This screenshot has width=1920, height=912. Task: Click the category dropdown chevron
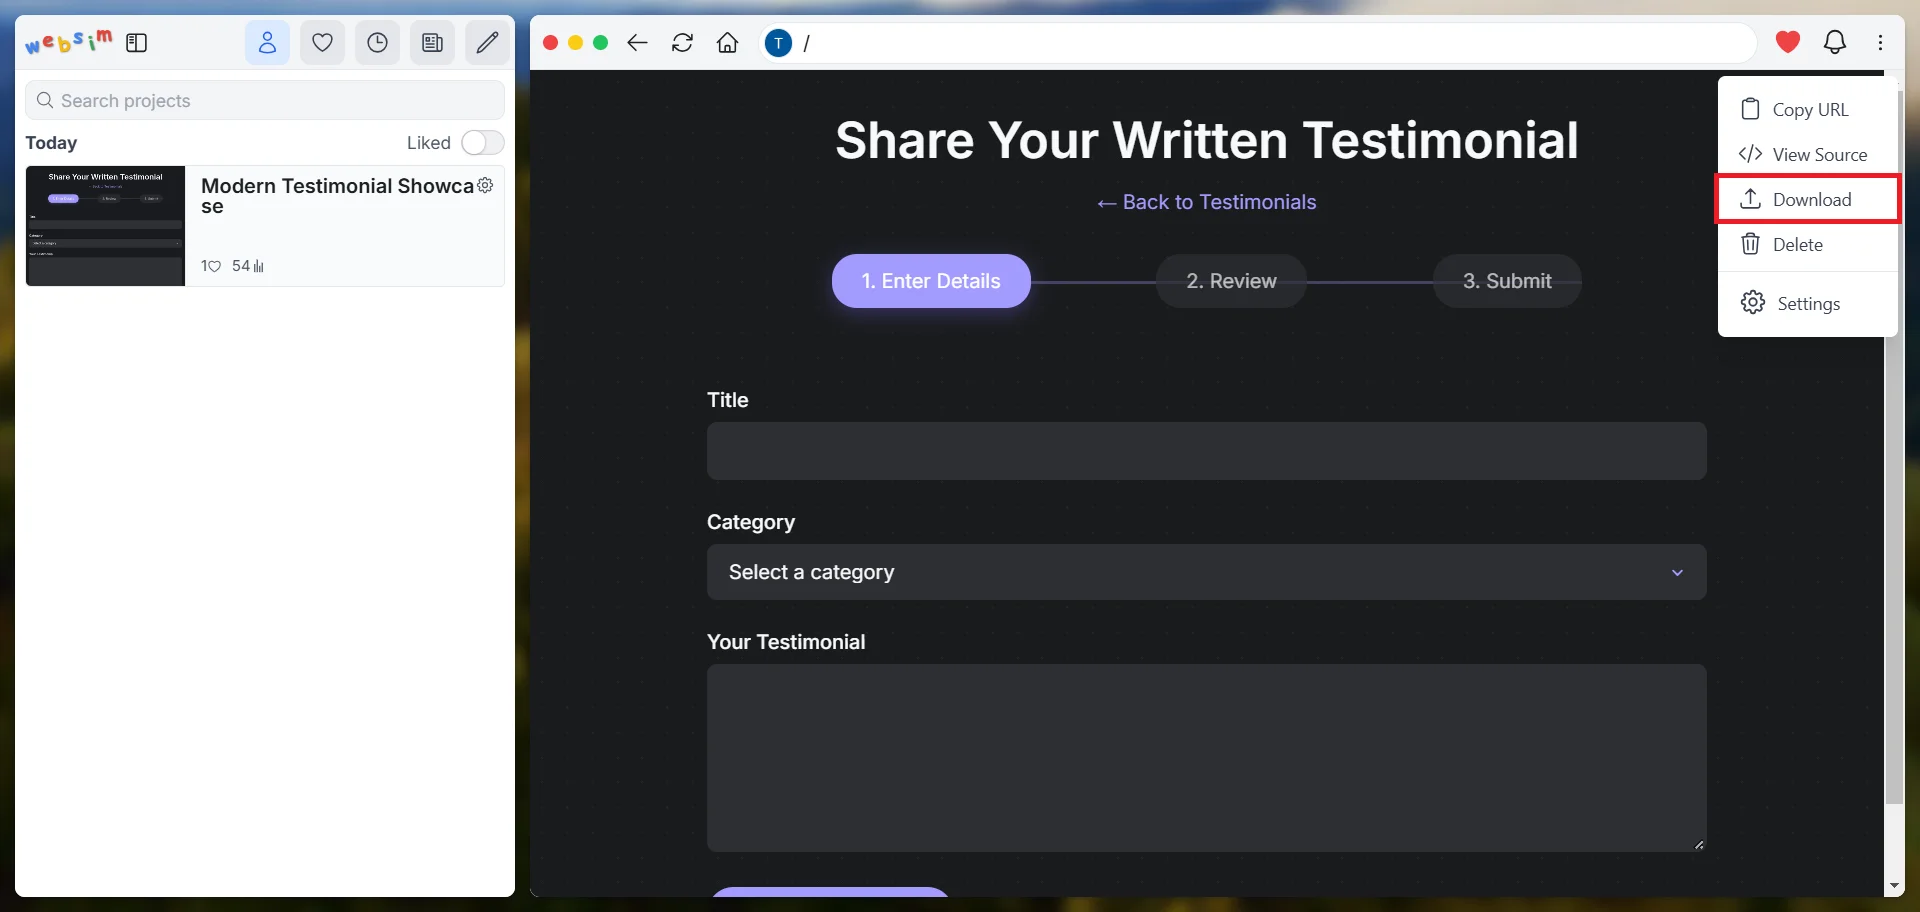click(1677, 573)
